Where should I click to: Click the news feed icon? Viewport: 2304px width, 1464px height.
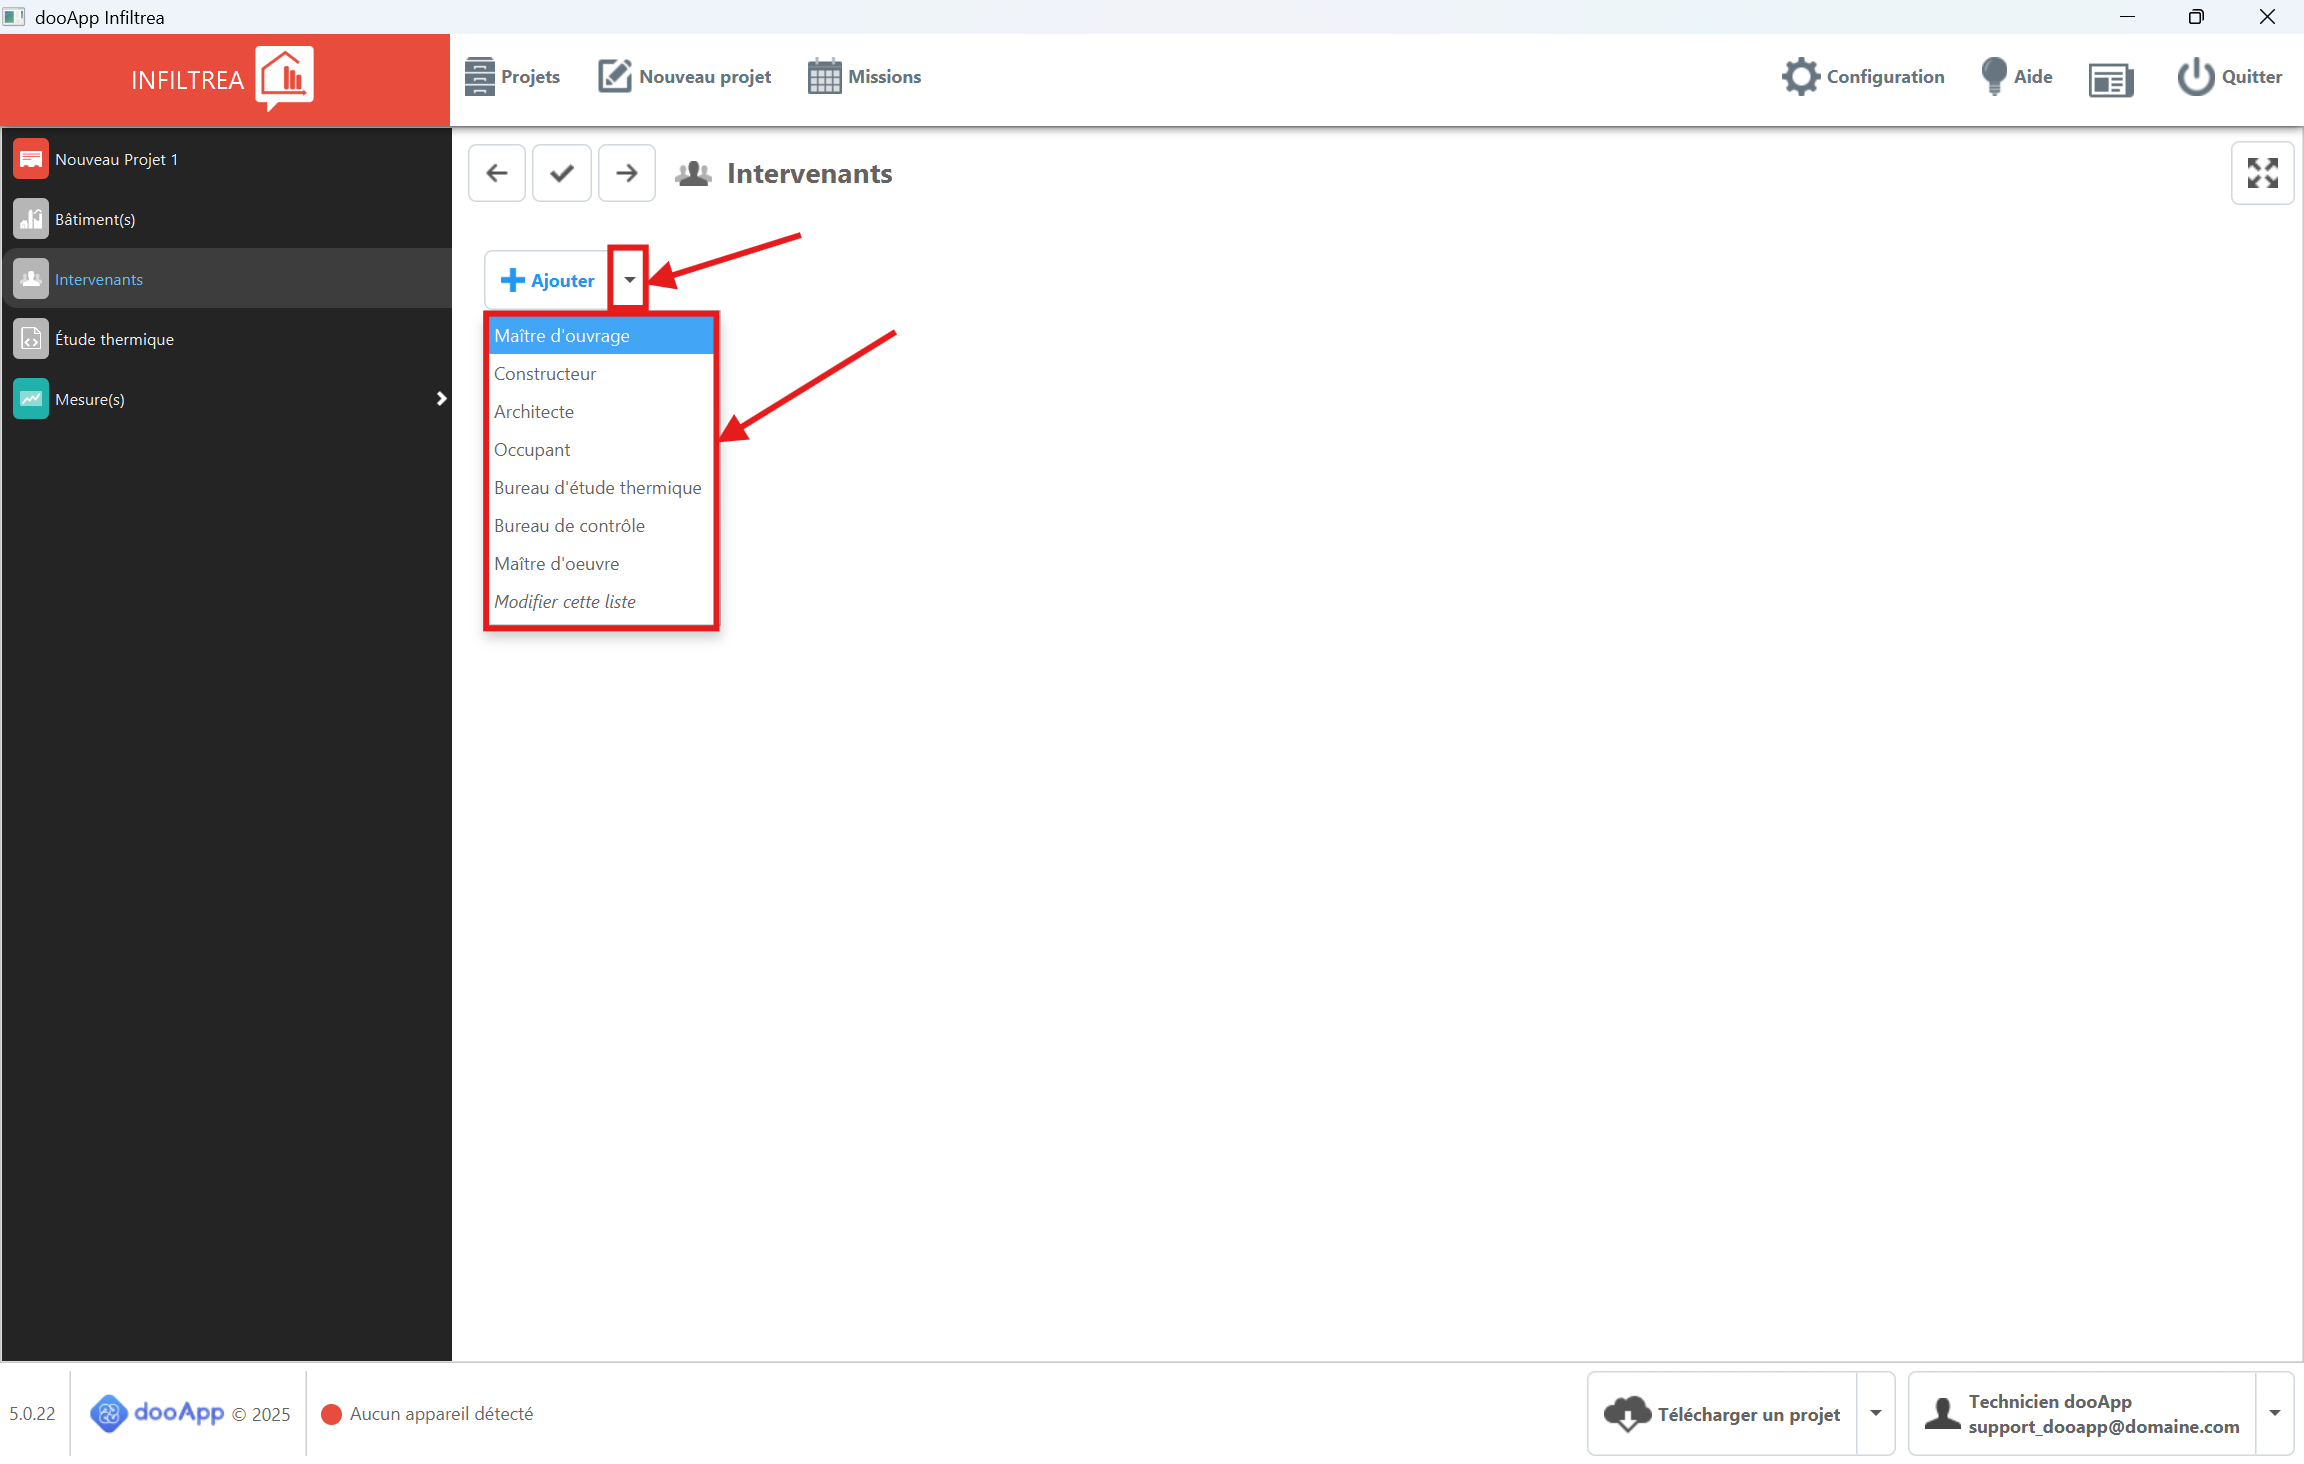[2111, 79]
